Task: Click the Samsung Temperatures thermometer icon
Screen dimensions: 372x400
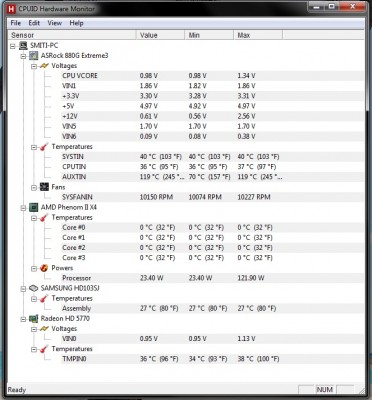Action: (x=44, y=298)
